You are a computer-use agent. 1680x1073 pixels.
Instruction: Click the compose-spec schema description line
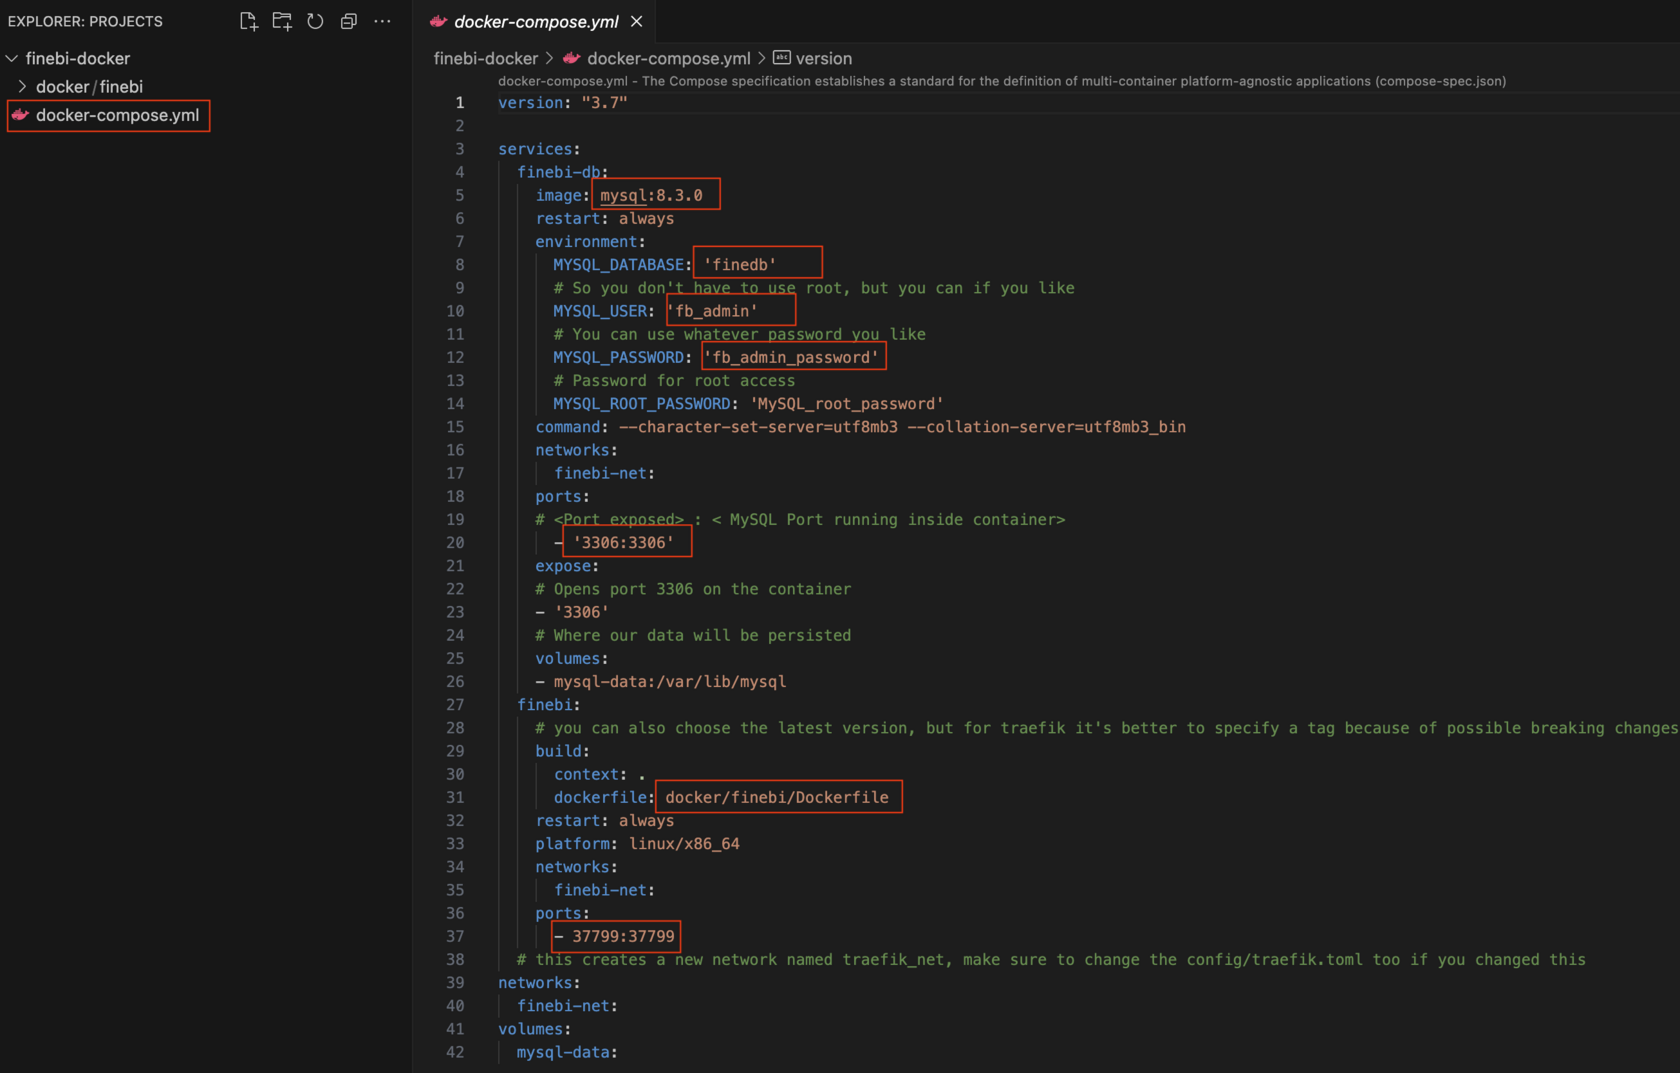[x=1002, y=81]
